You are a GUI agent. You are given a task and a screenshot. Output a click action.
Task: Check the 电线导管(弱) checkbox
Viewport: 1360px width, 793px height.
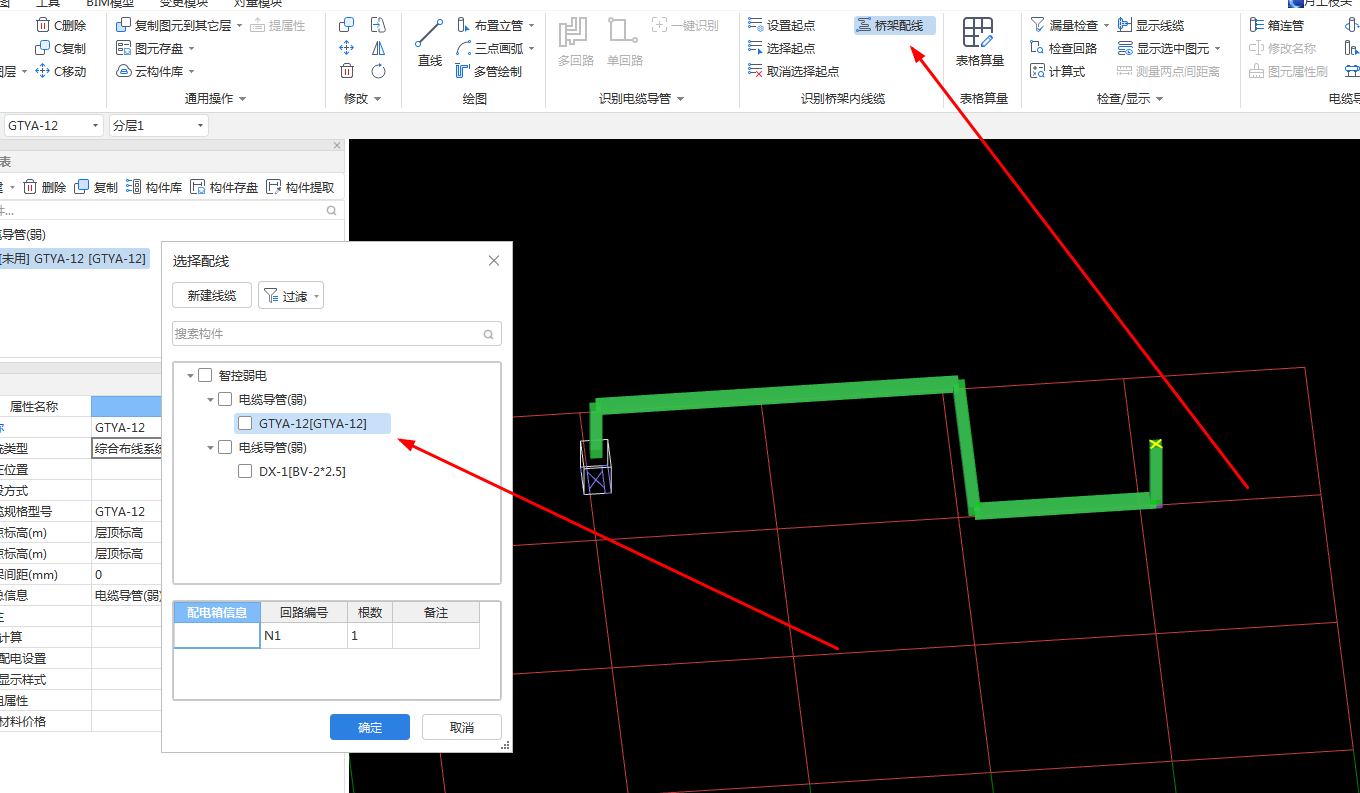tap(225, 447)
